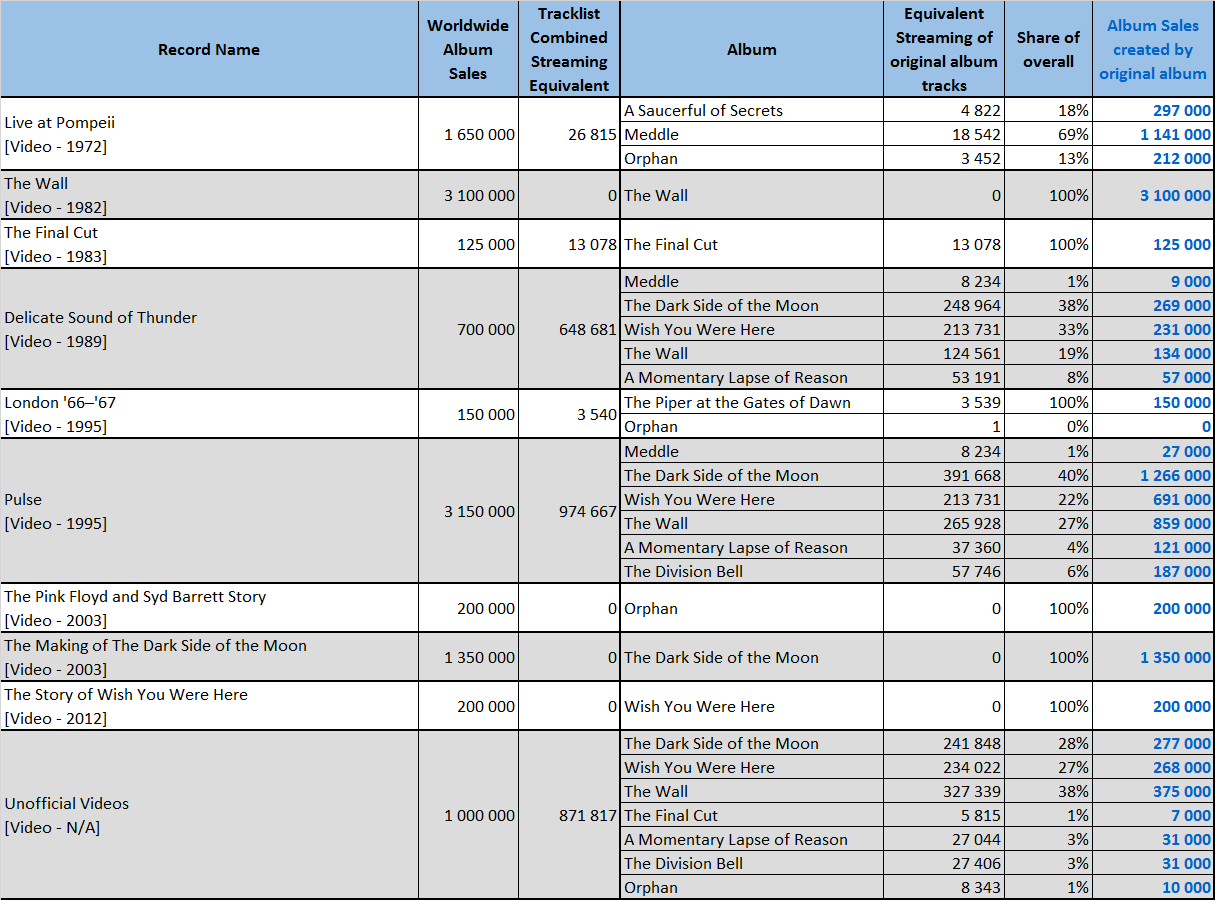Click 'Delicate Sound of Thunder' record cell
The height and width of the screenshot is (900, 1215).
click(209, 329)
